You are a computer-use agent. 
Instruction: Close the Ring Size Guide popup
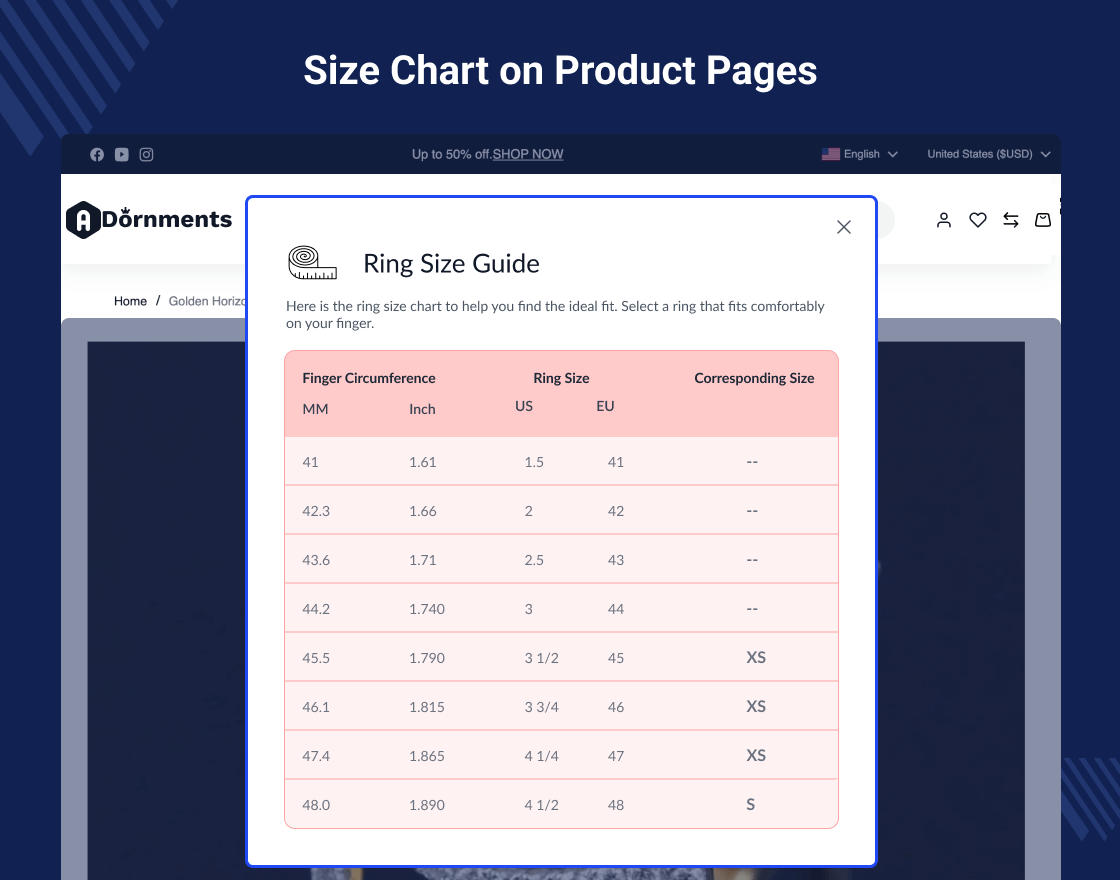coord(844,227)
